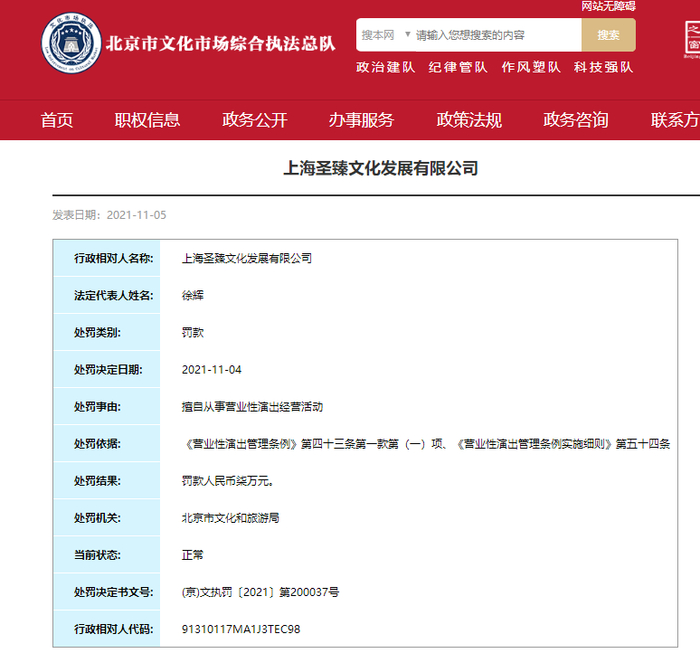Open the 职权信息 menu item

pos(147,120)
